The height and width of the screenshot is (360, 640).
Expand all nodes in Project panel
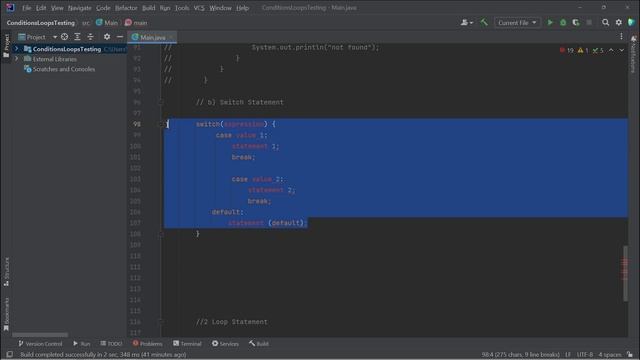click(77, 37)
